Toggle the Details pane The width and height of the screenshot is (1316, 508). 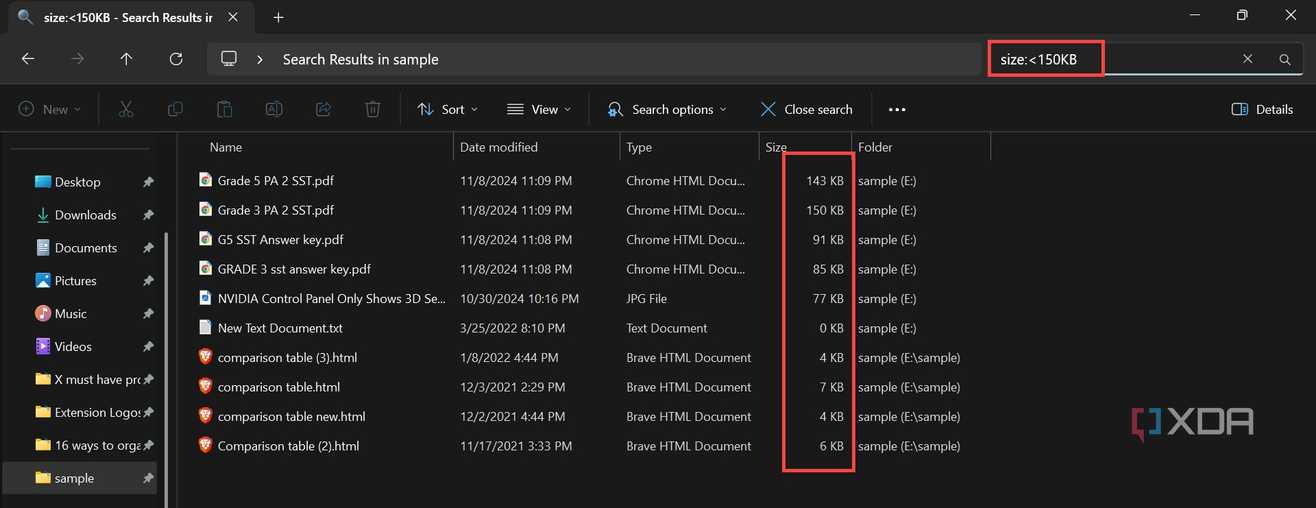[1262, 109]
